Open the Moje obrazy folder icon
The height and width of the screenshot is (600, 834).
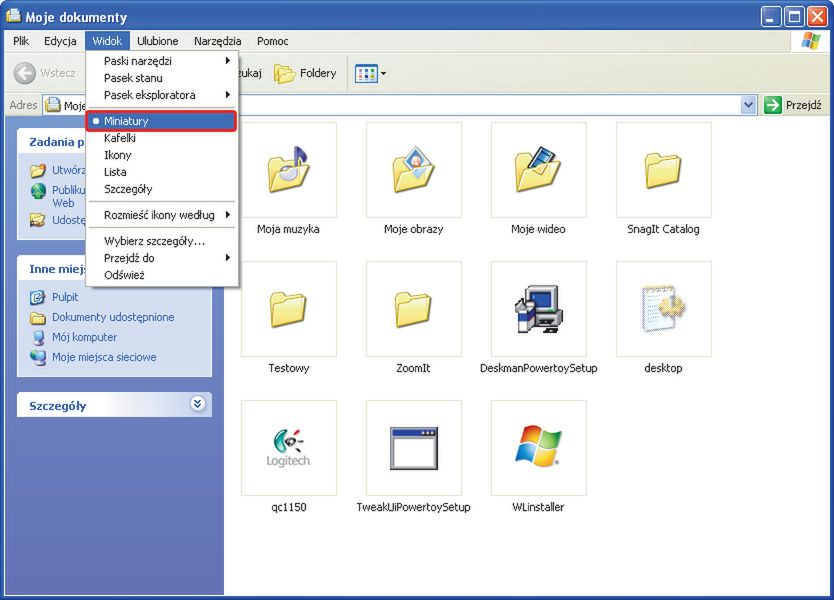pyautogui.click(x=413, y=170)
